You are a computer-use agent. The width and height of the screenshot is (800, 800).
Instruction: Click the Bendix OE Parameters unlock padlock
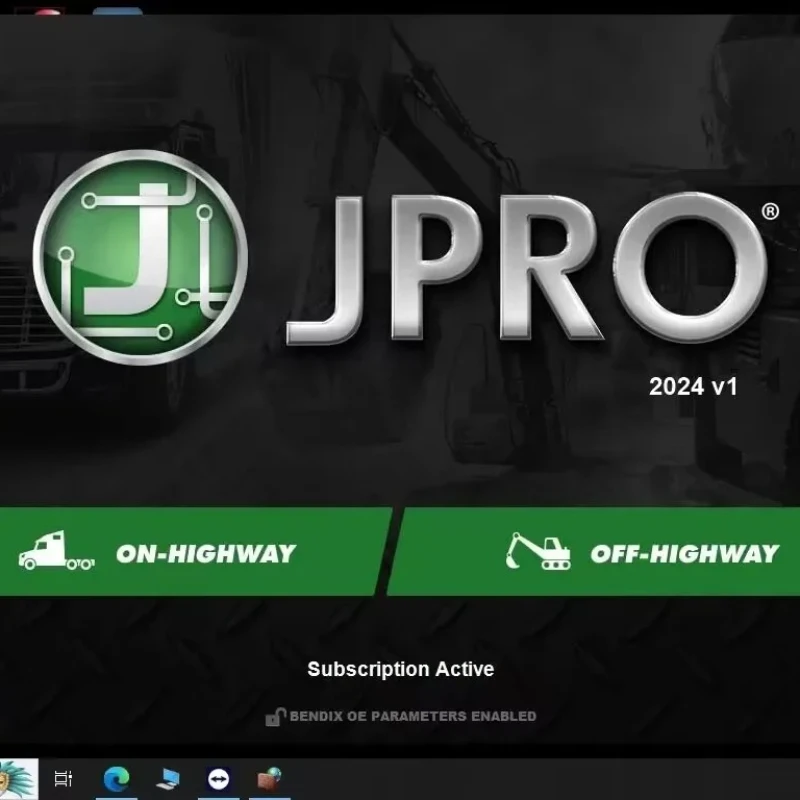[x=276, y=717]
